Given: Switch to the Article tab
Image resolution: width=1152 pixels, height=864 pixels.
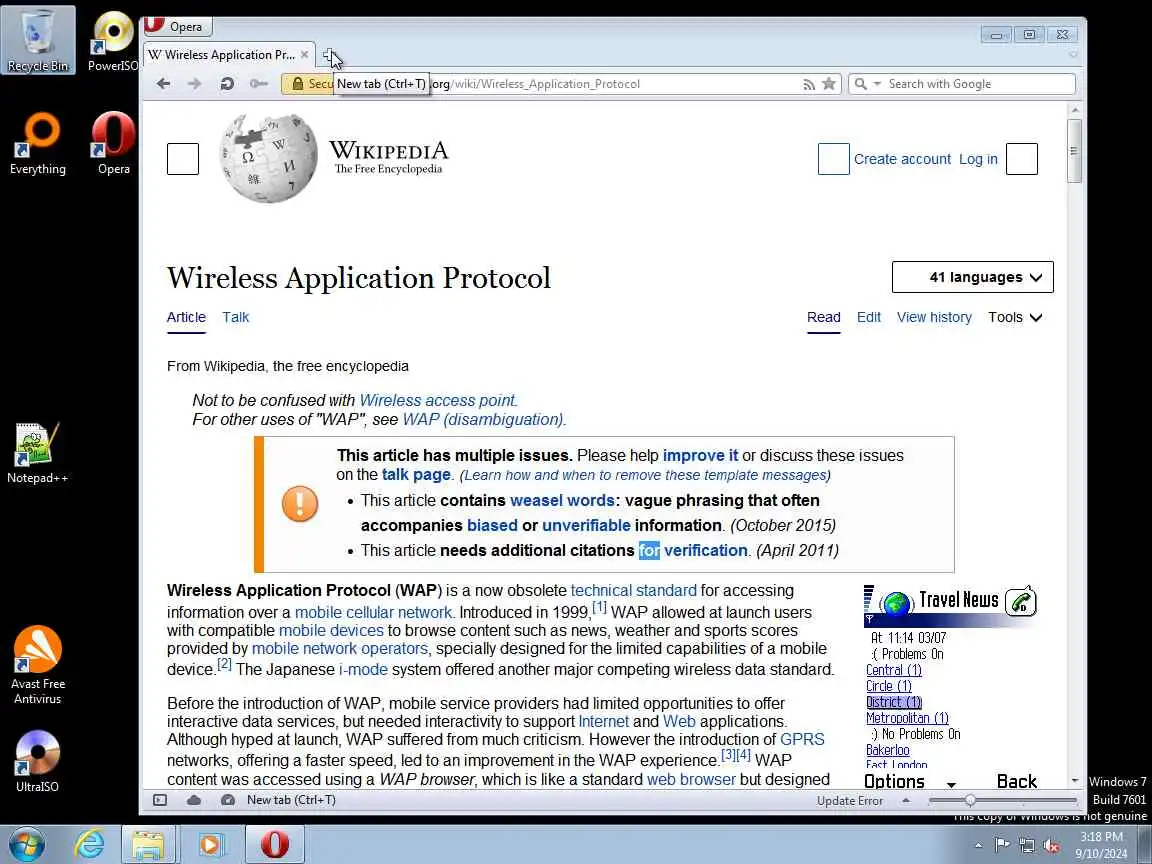Looking at the screenshot, I should [x=186, y=317].
